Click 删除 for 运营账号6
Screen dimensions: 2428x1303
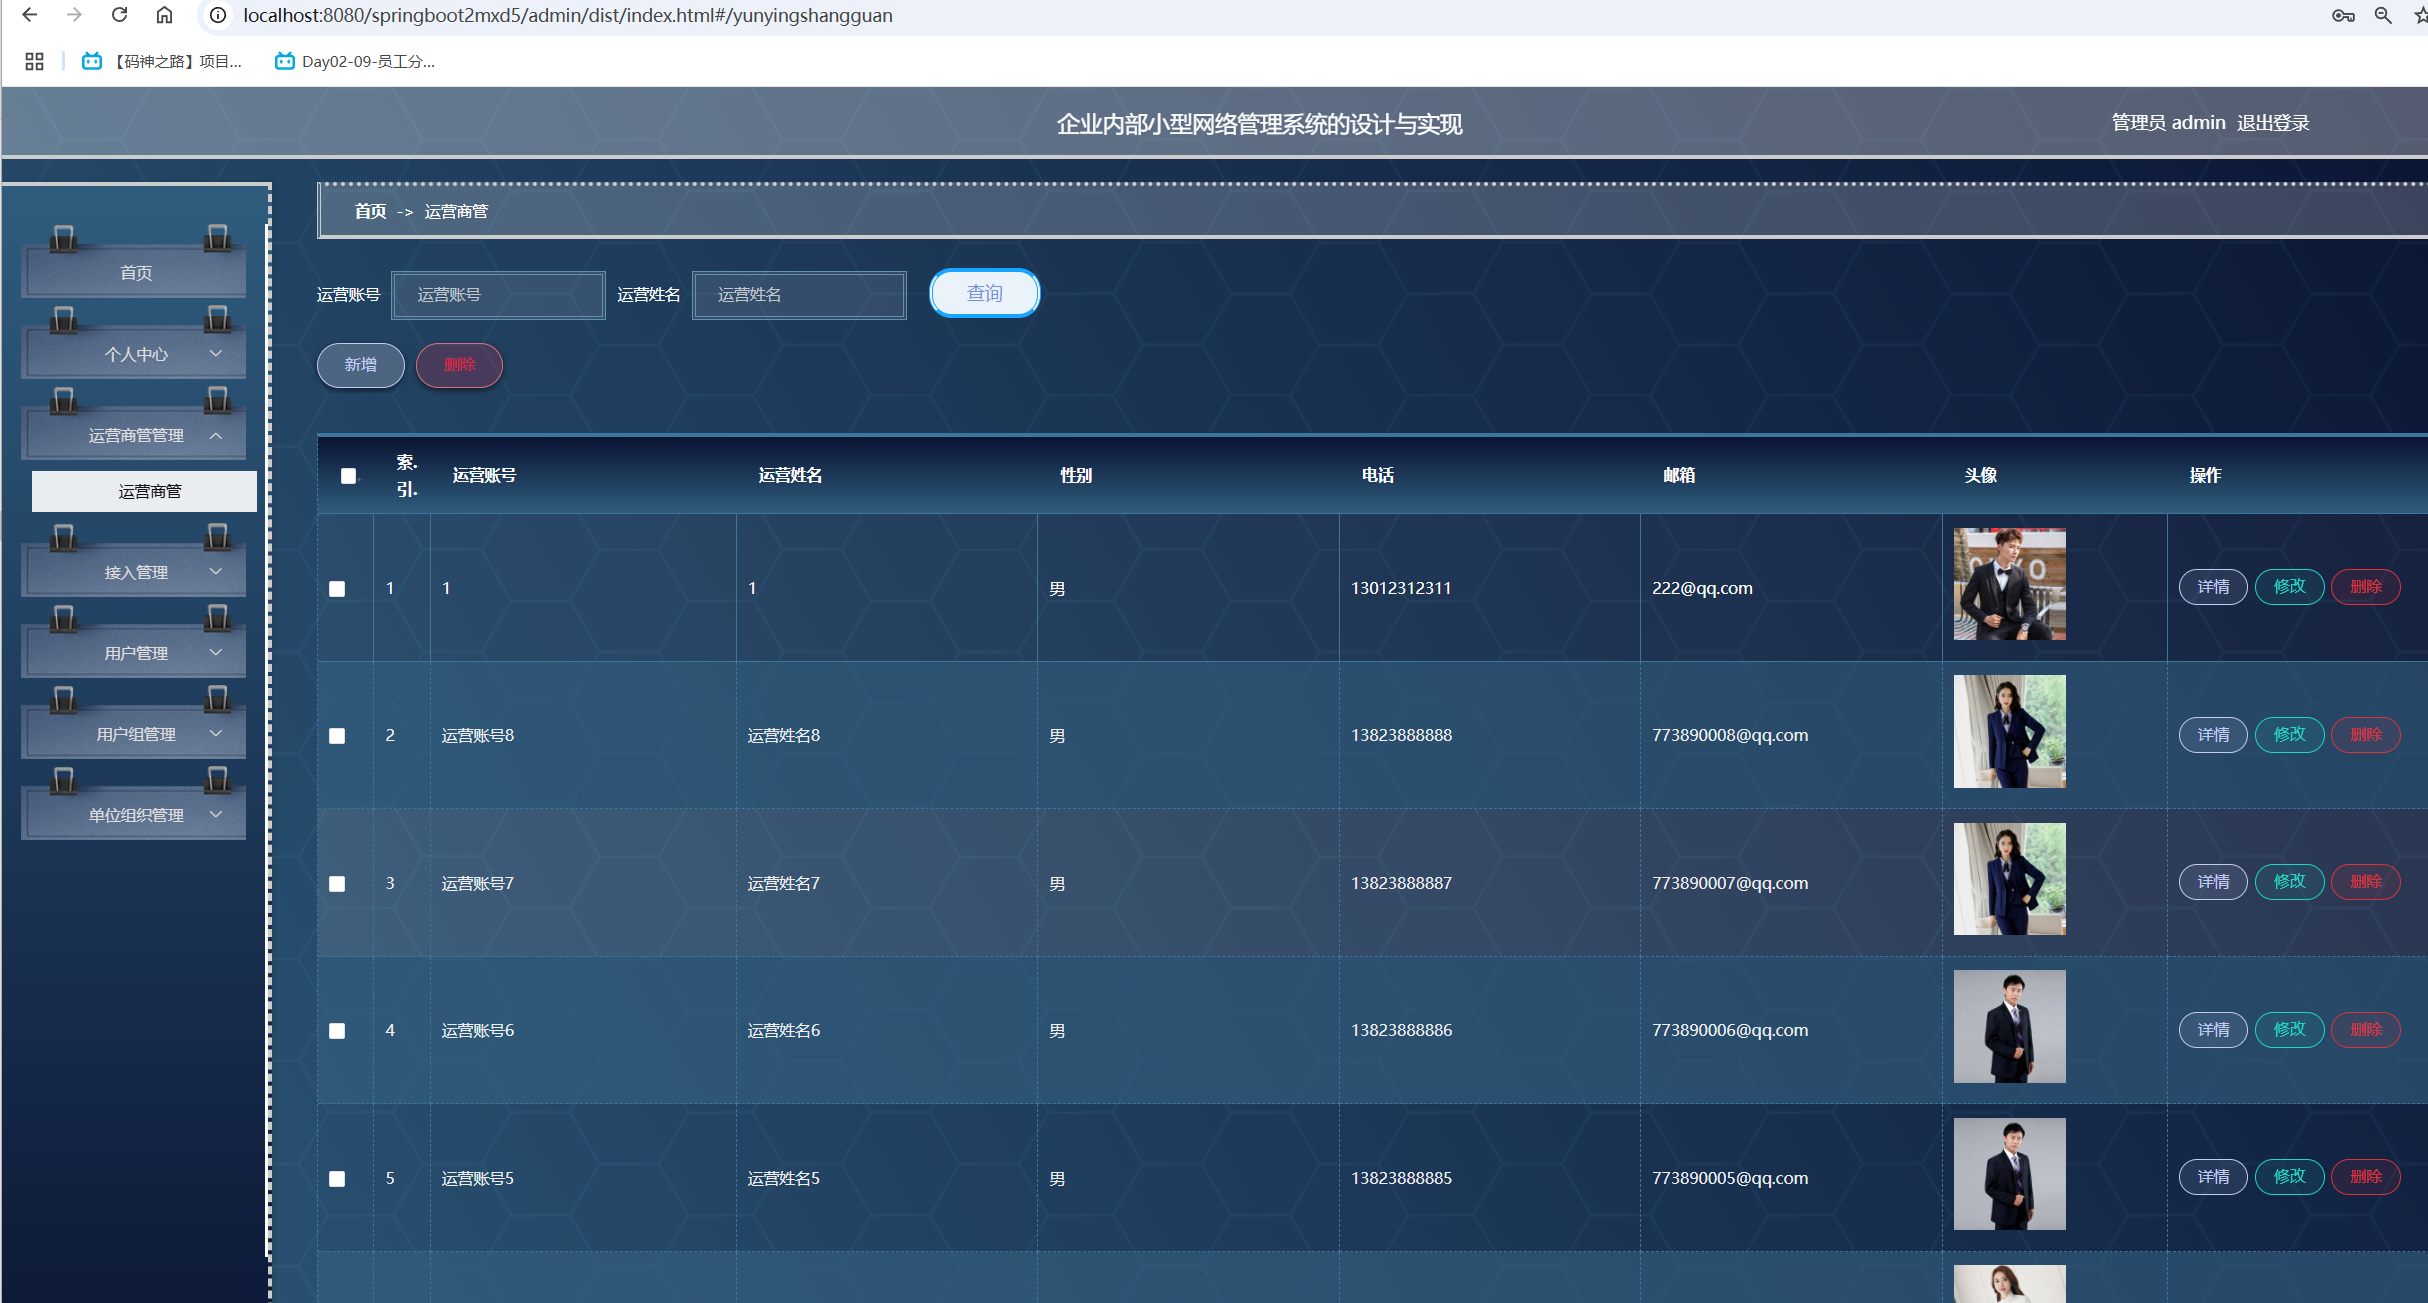(2365, 1030)
